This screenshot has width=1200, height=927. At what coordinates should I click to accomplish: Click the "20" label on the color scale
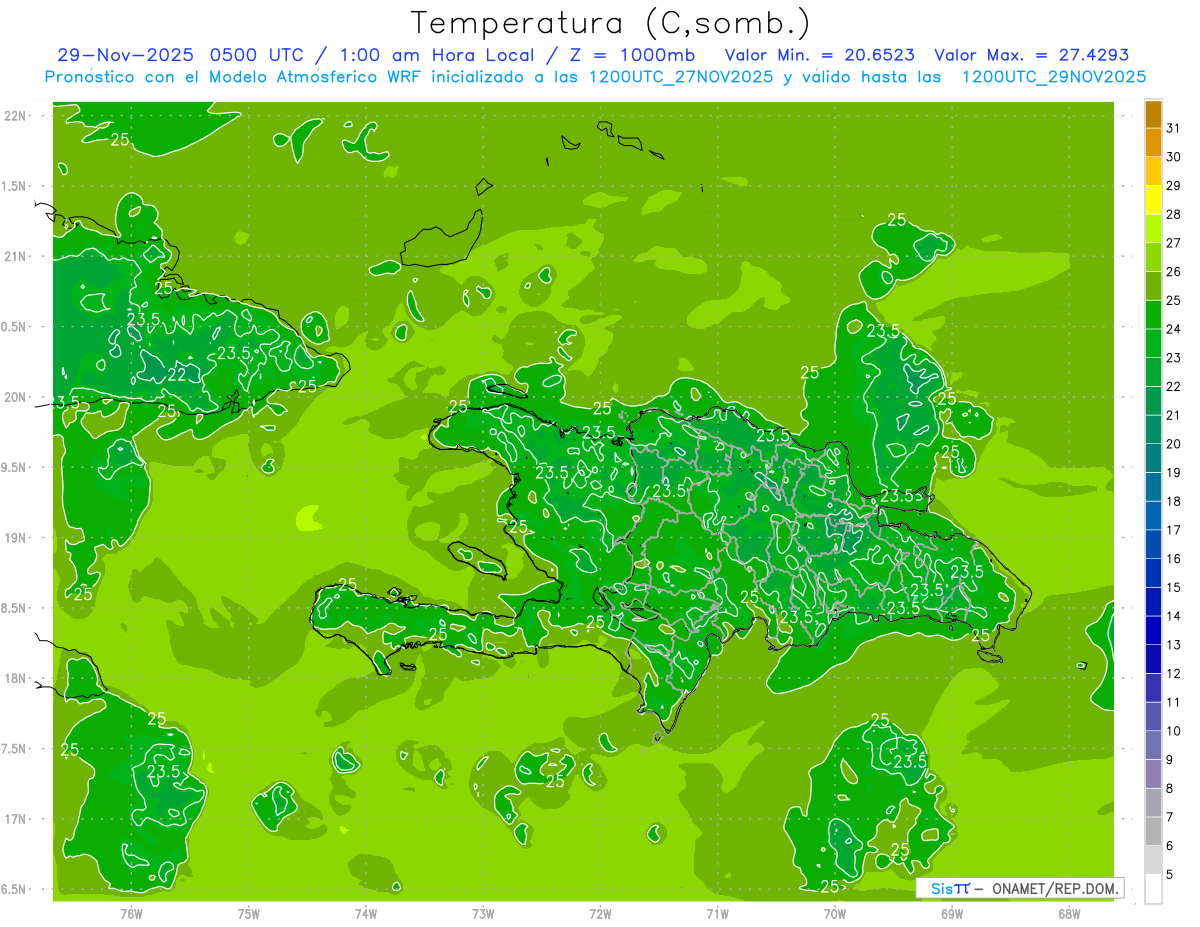coord(1174,444)
